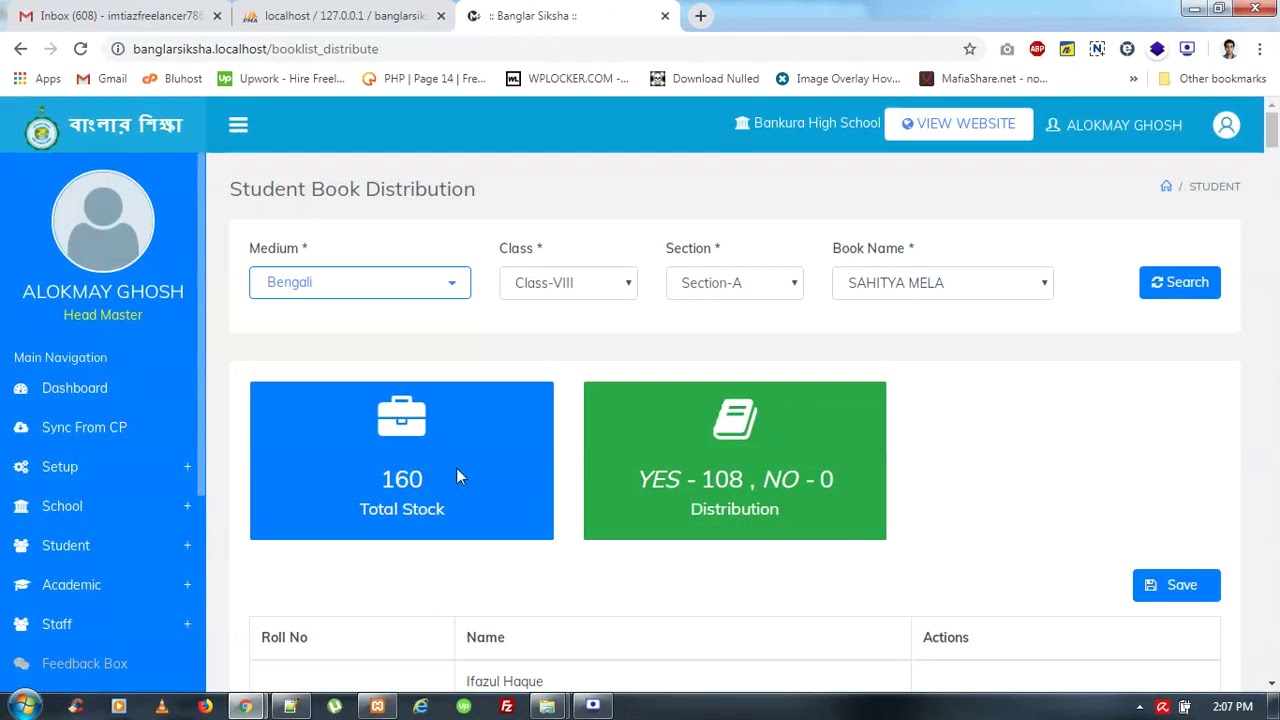Viewport: 1280px width, 720px height.
Task: Expand the School sidebar menu
Action: [x=103, y=506]
